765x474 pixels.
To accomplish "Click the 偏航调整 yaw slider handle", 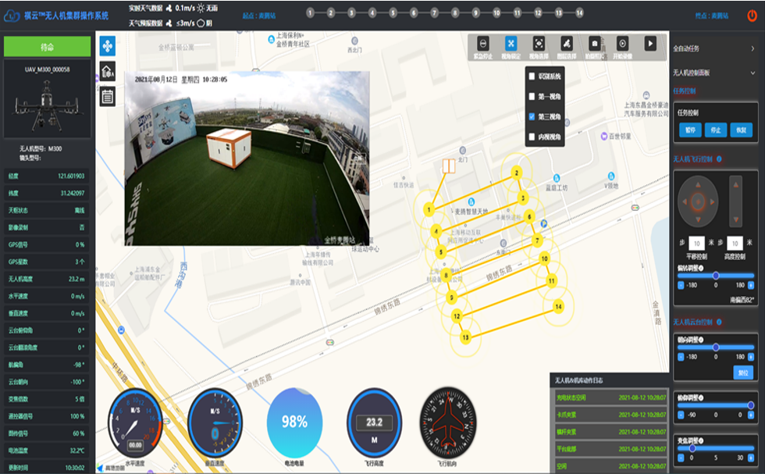I will pos(716,275).
